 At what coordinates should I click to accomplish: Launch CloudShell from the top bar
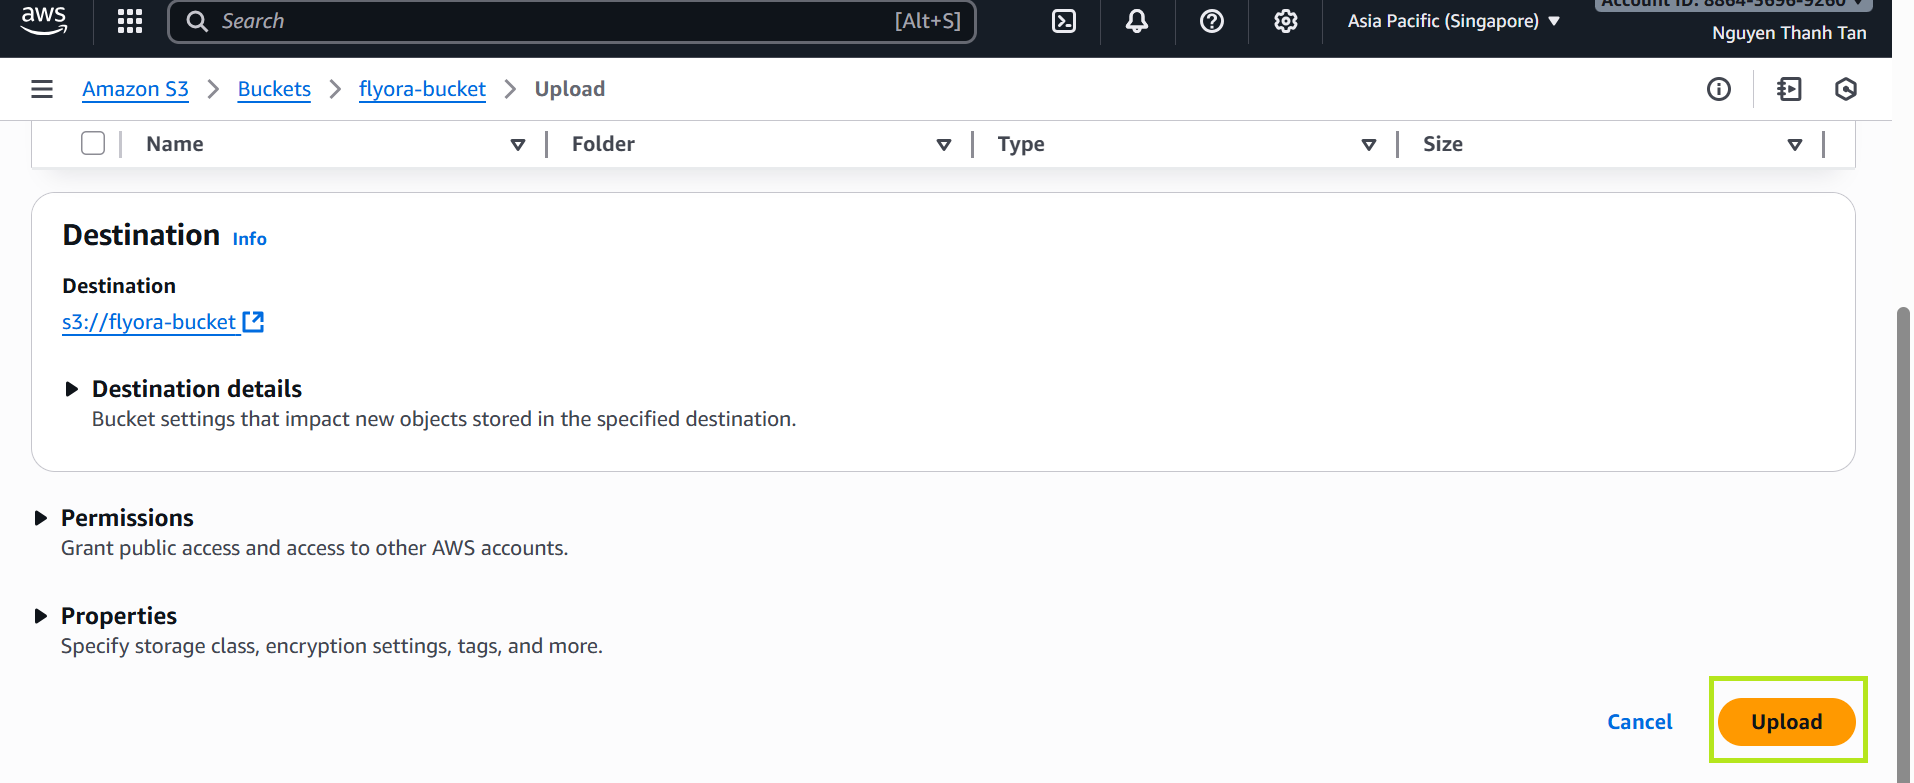click(x=1064, y=21)
